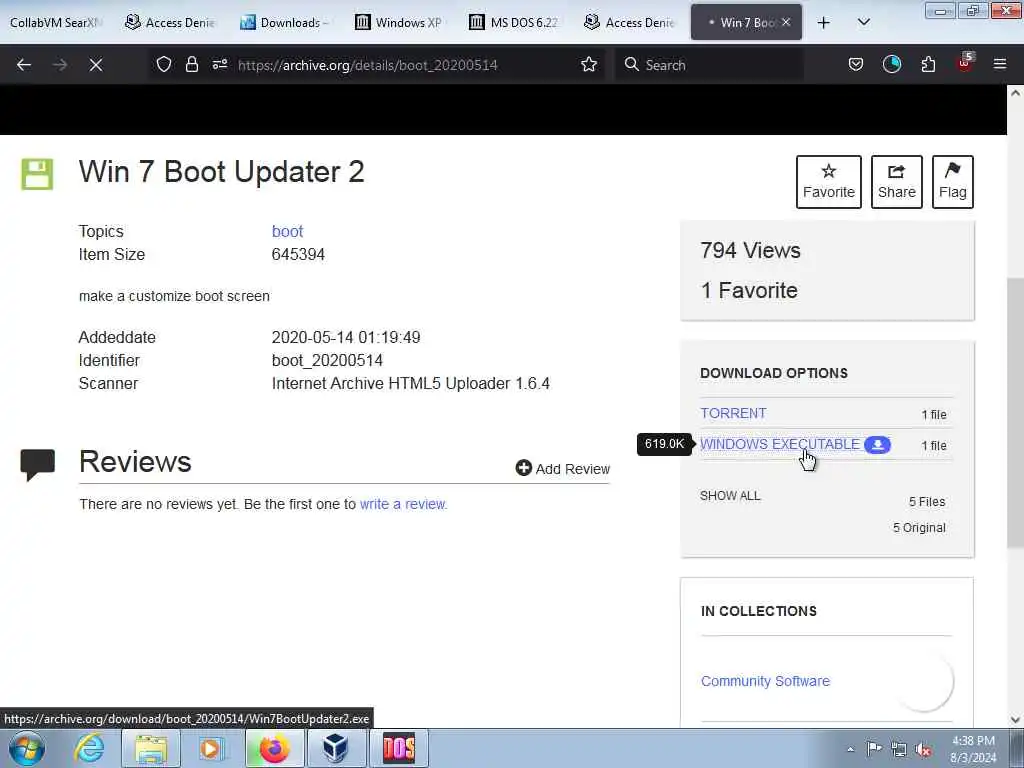Switch to Windows XP tab
This screenshot has height=768, width=1024.
click(401, 23)
